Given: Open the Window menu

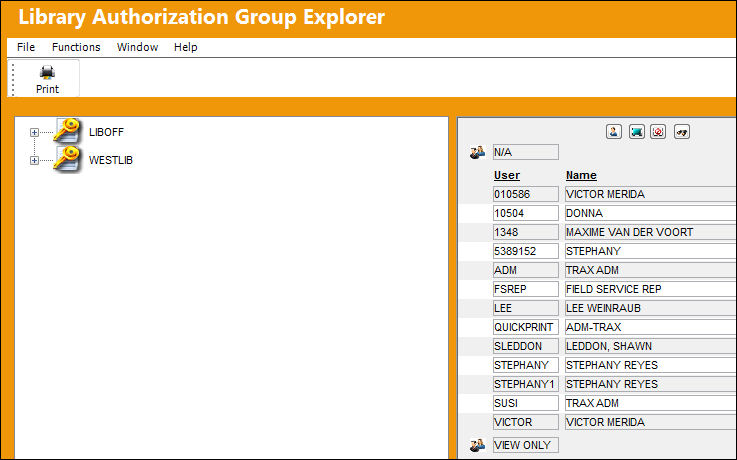Looking at the screenshot, I should 137,47.
